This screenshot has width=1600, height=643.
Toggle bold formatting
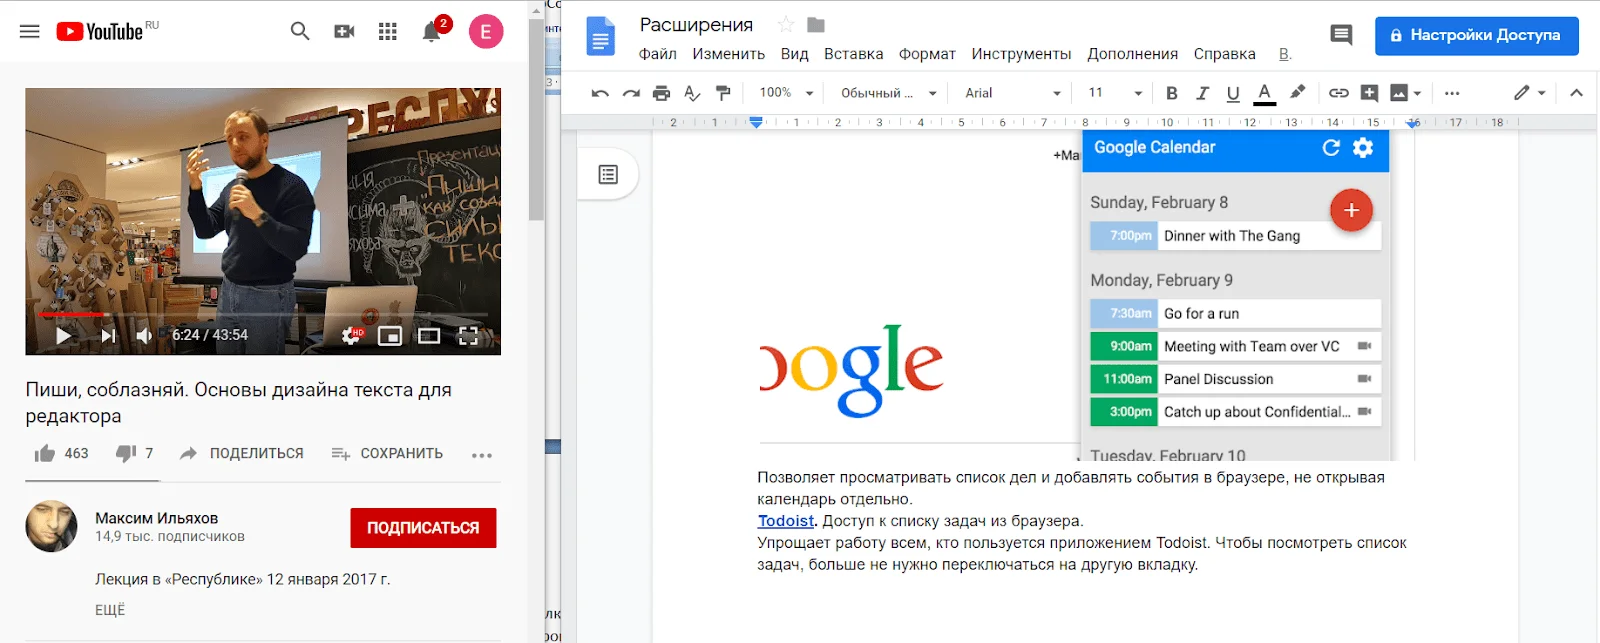pyautogui.click(x=1171, y=93)
